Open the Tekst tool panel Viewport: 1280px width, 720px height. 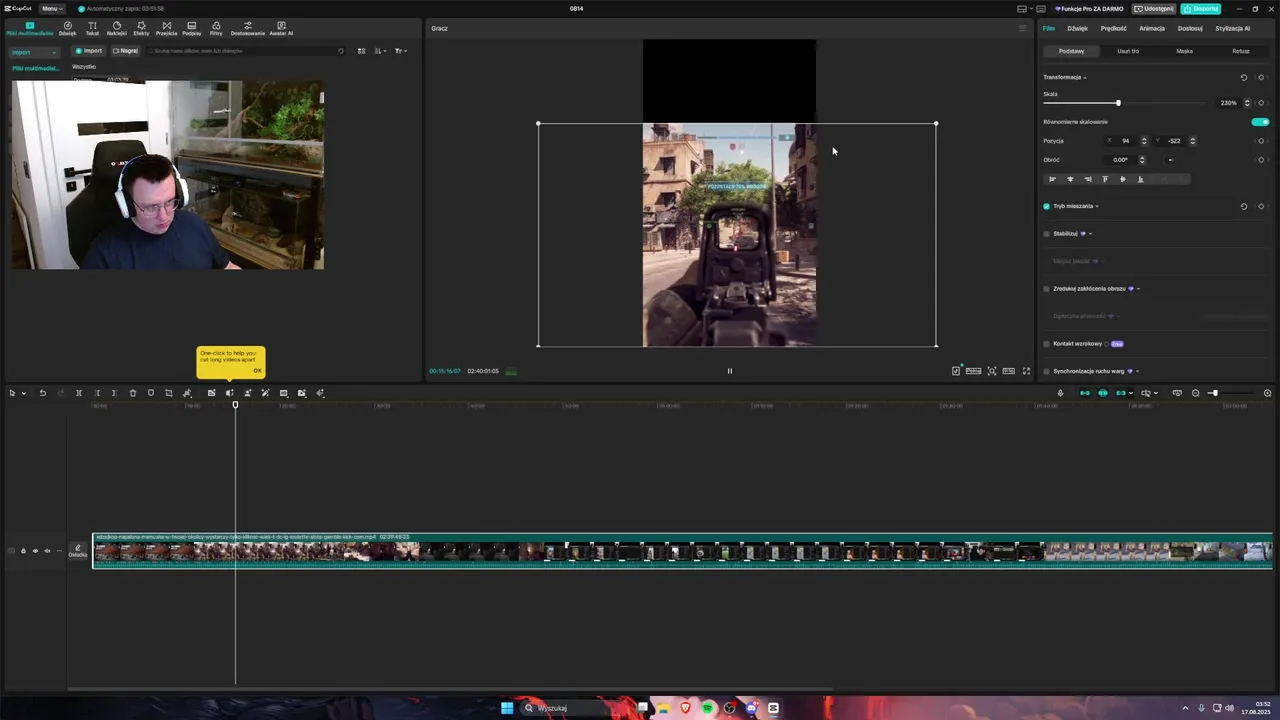[92, 28]
